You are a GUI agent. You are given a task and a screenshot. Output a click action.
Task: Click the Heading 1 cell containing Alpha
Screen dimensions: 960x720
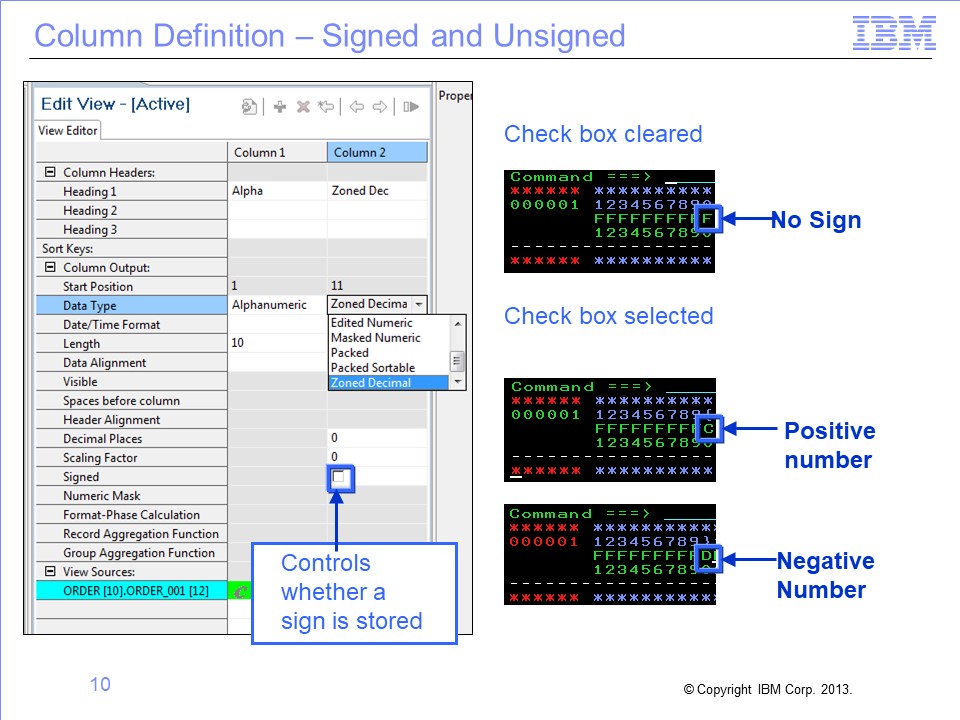coord(277,191)
